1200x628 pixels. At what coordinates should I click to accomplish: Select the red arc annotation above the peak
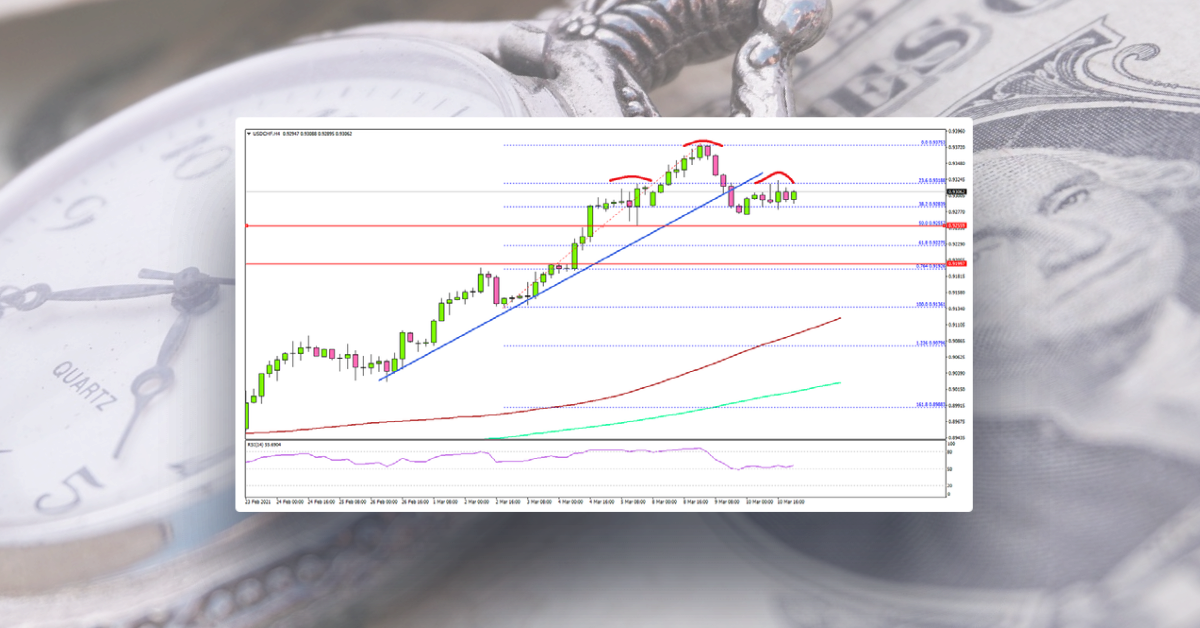[x=700, y=143]
